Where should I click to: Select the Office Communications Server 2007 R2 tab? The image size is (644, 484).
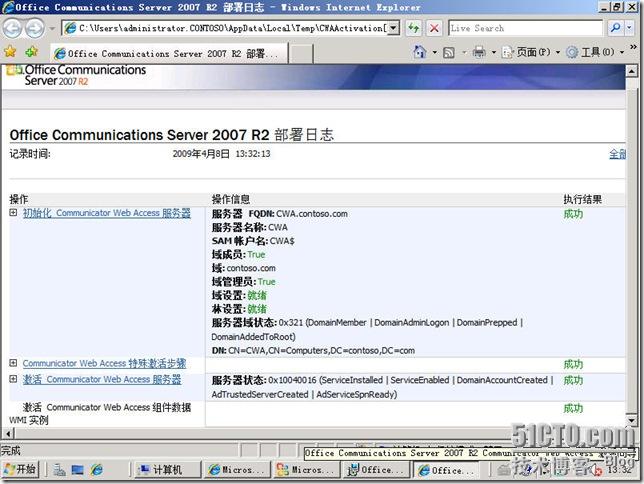[170, 53]
